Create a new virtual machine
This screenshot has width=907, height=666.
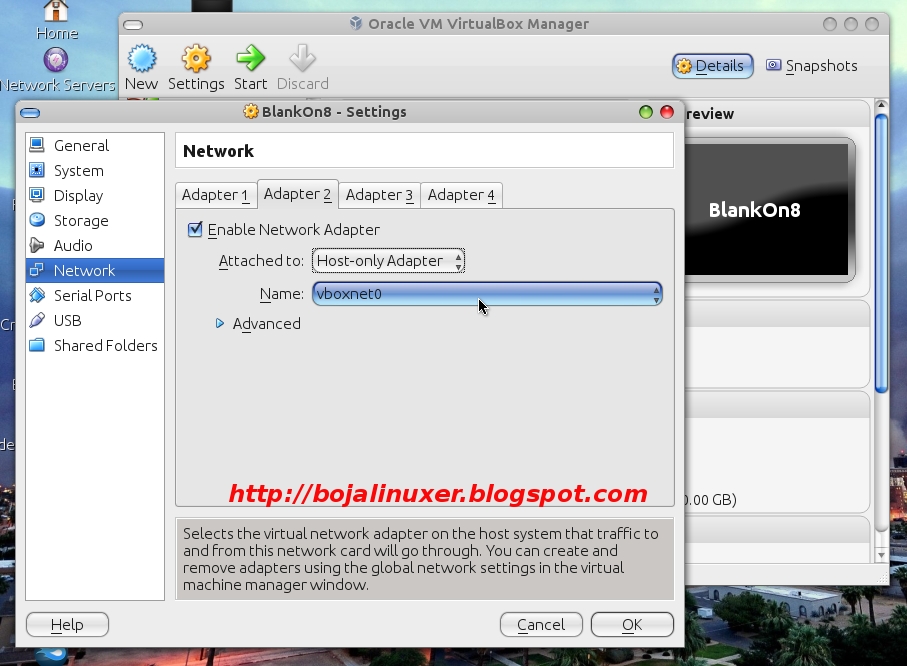pos(141,62)
